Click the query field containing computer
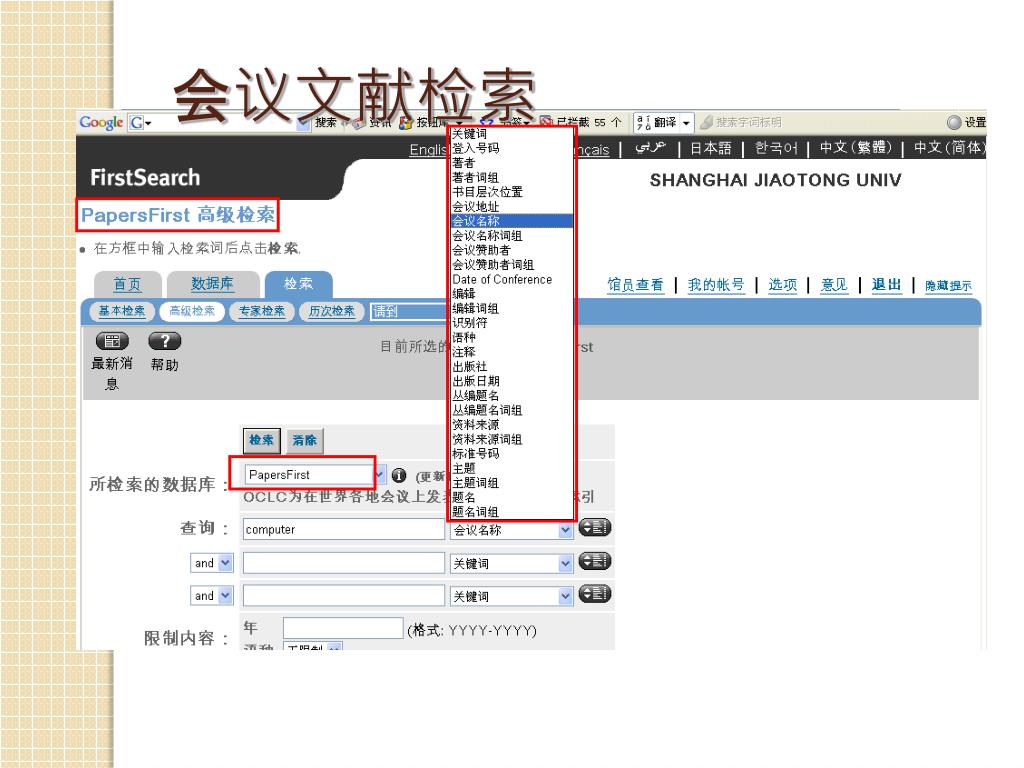This screenshot has width=1024, height=768. click(x=344, y=530)
